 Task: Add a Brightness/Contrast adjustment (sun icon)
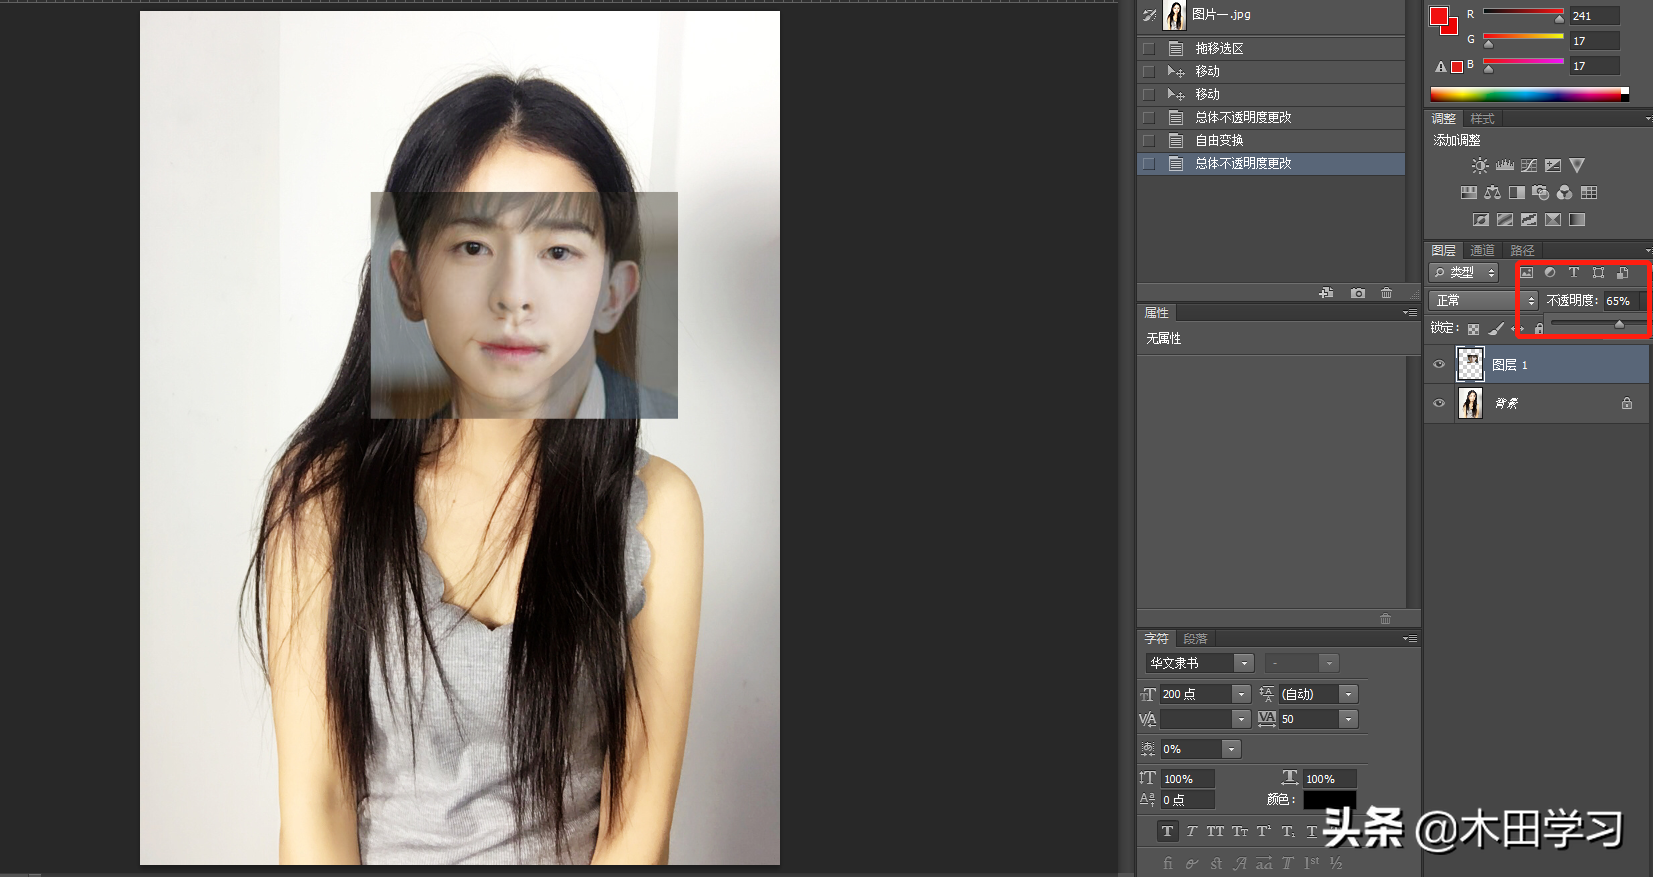[1480, 166]
